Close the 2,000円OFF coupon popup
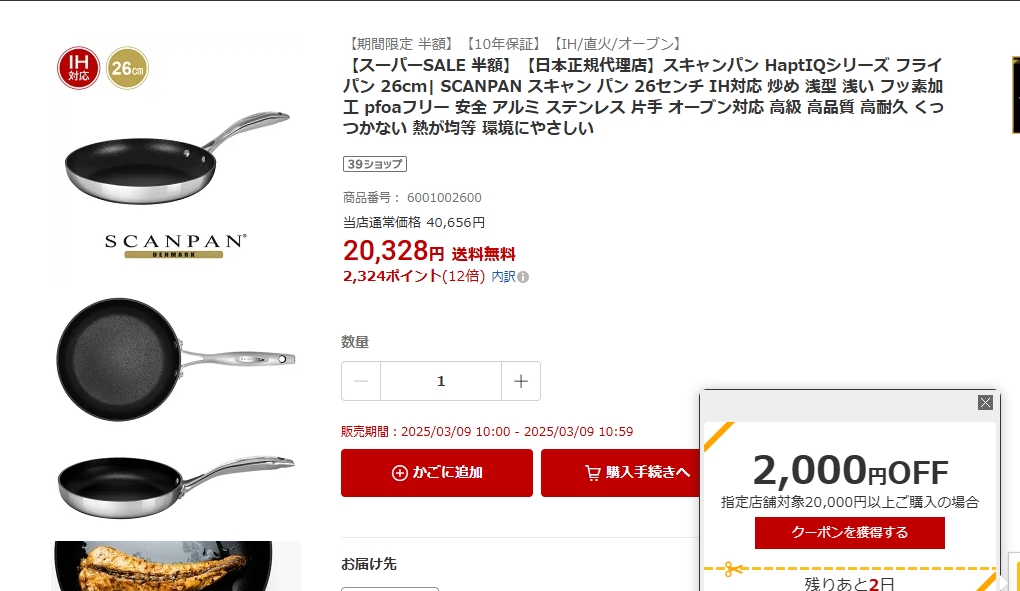This screenshot has height=591, width=1020. 985,402
